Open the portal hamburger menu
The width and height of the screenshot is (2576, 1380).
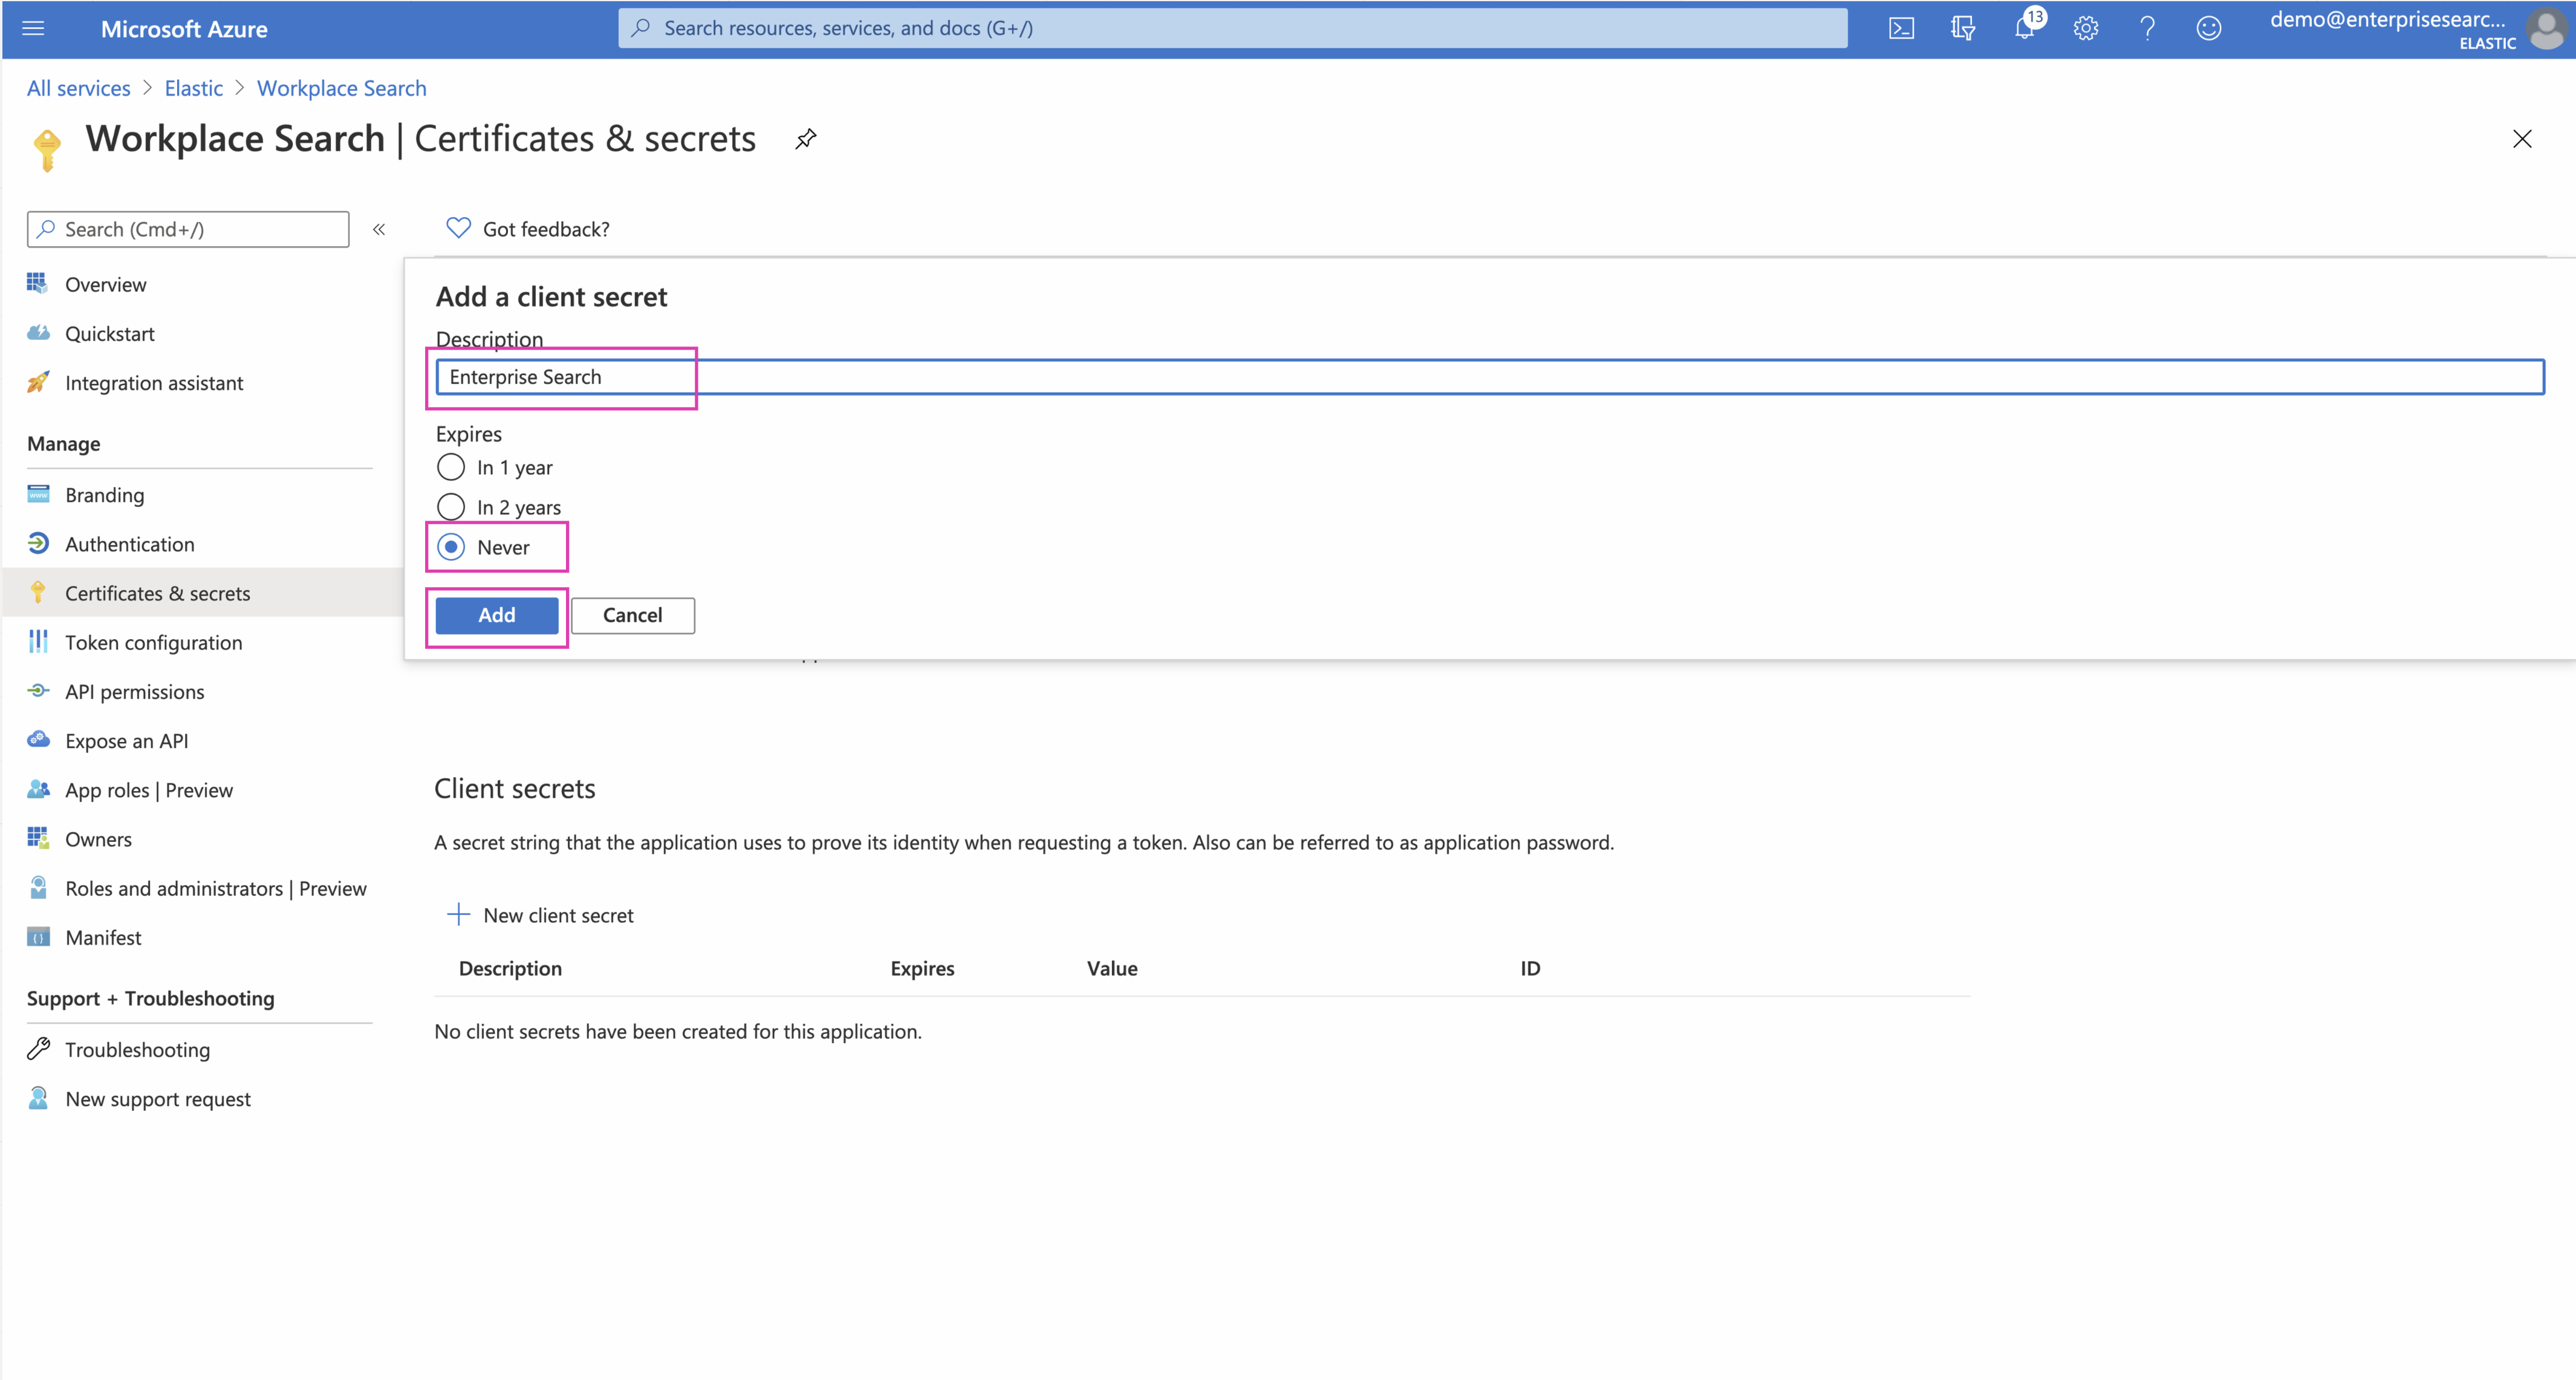[x=33, y=28]
